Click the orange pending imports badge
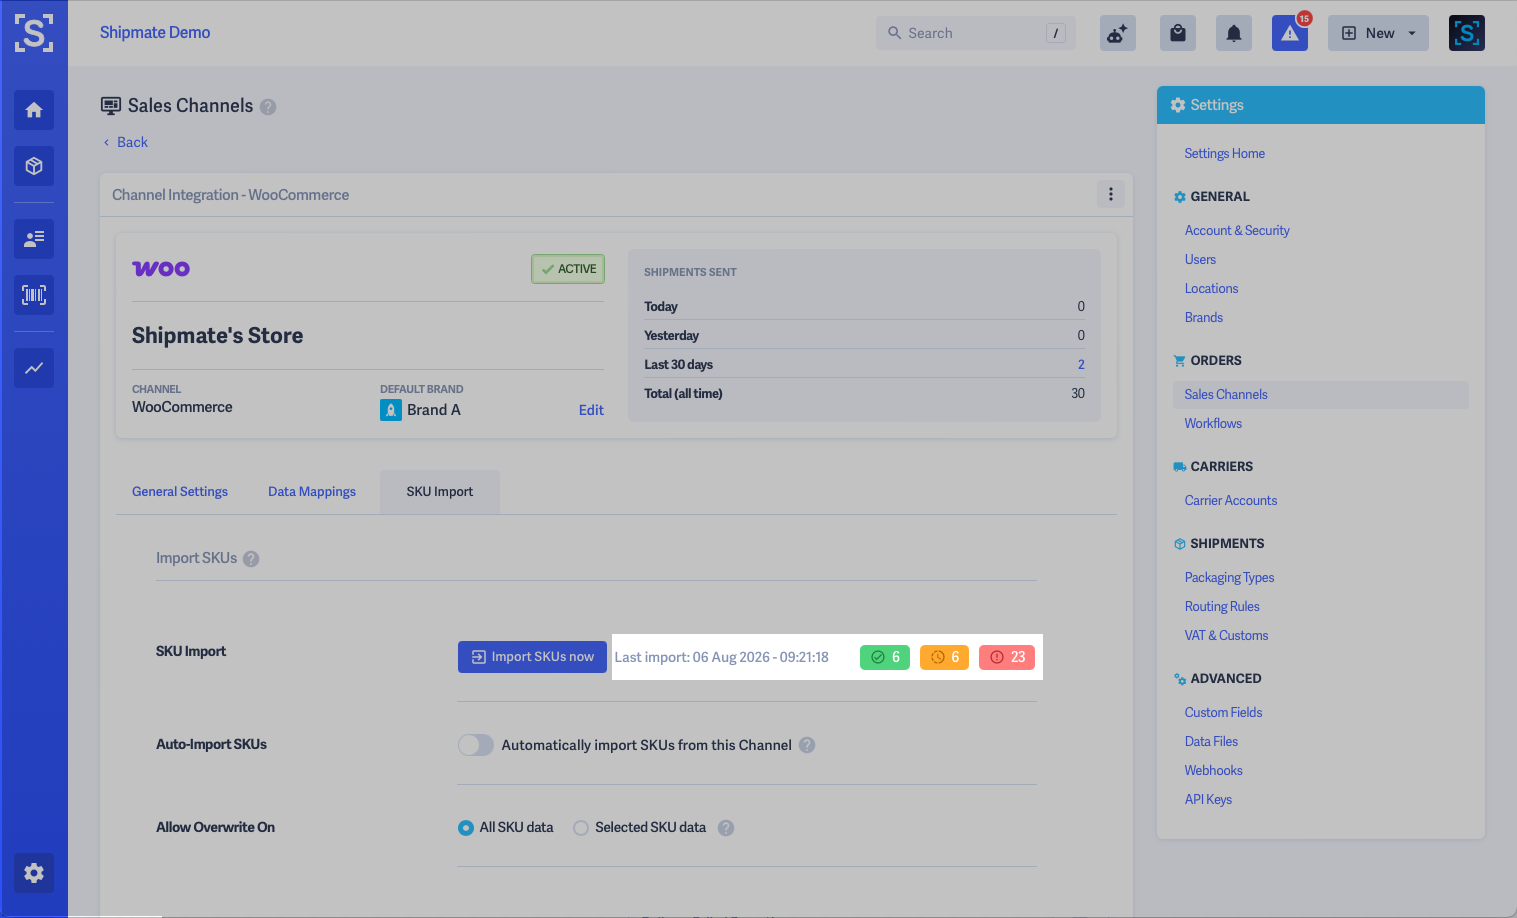Image resolution: width=1517 pixels, height=918 pixels. (x=944, y=657)
